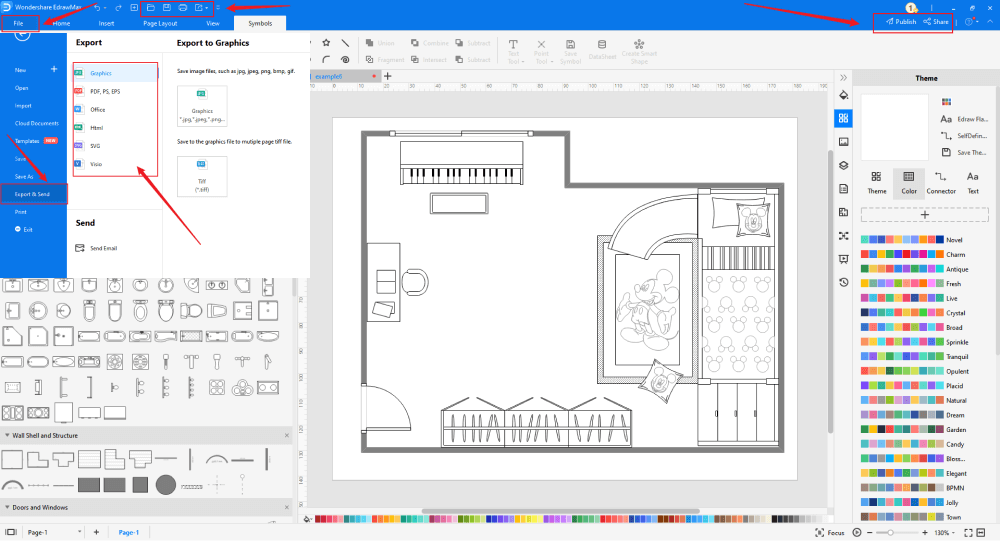Choose New in the File menu
Viewport: 1000px width, 541px height.
coord(21,70)
